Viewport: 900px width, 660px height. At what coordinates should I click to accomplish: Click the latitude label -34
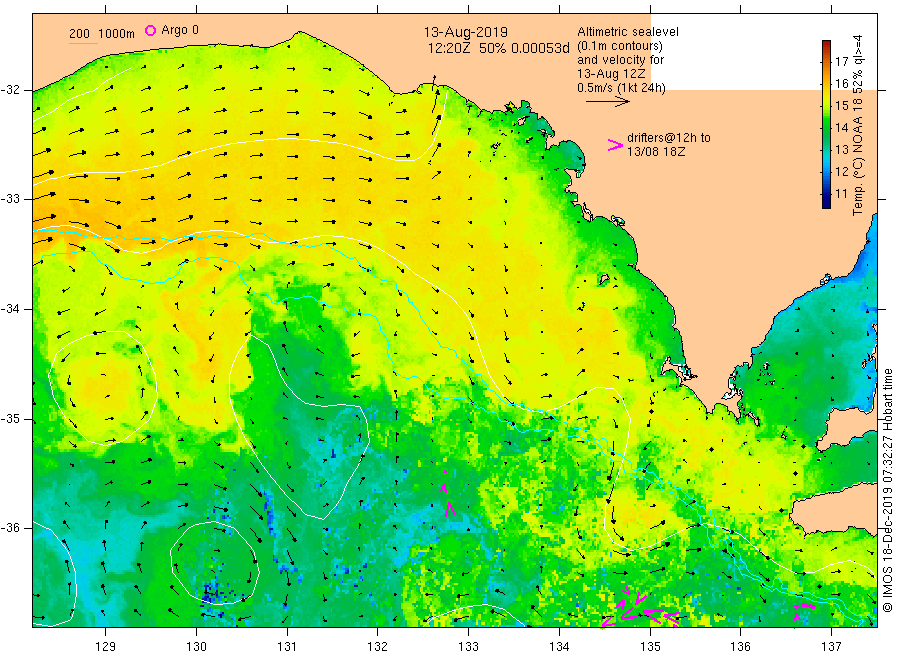(10, 309)
